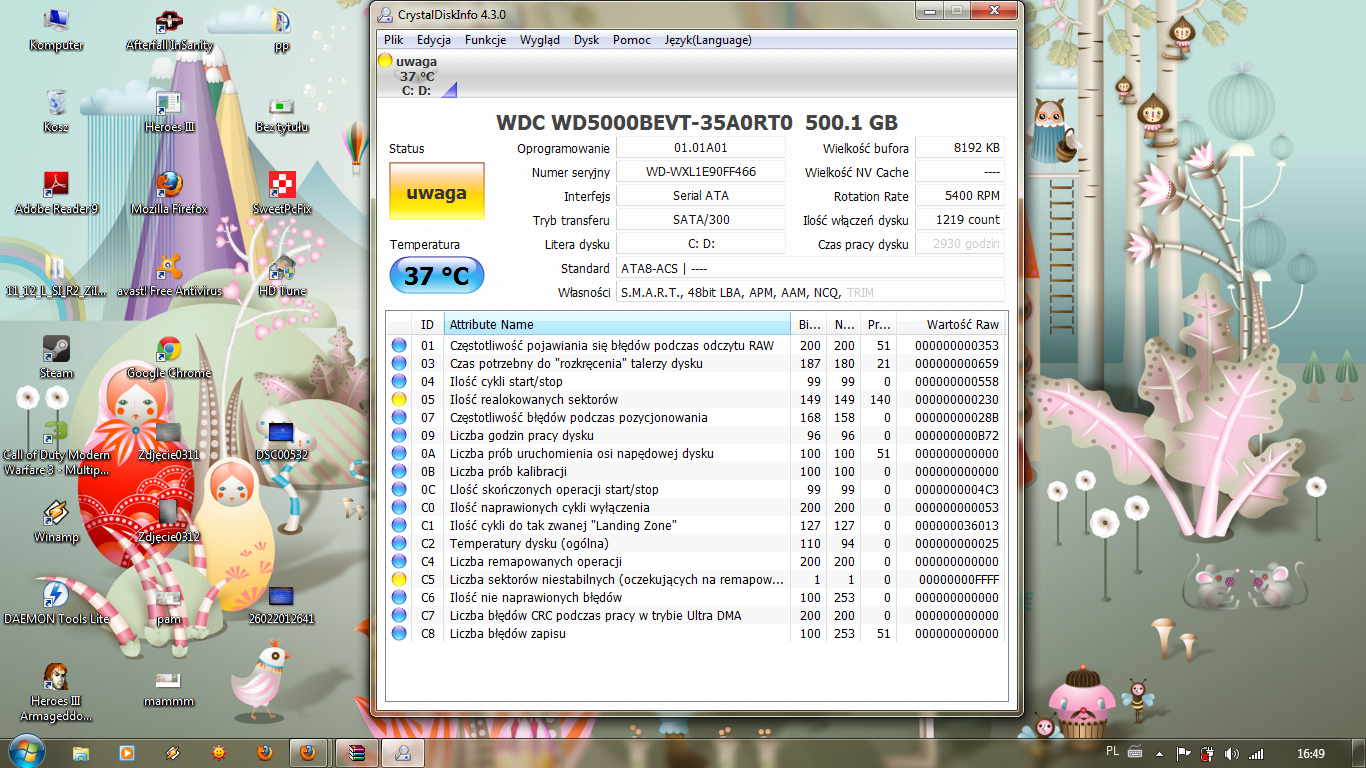The image size is (1366, 768).
Task: Sort by the Attribute Name column header
Action: point(616,324)
